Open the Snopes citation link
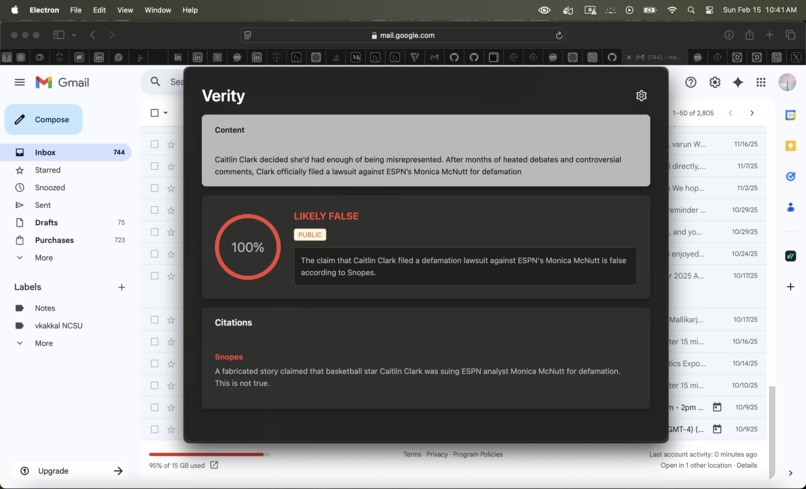Image resolution: width=806 pixels, height=489 pixels. pyautogui.click(x=229, y=357)
